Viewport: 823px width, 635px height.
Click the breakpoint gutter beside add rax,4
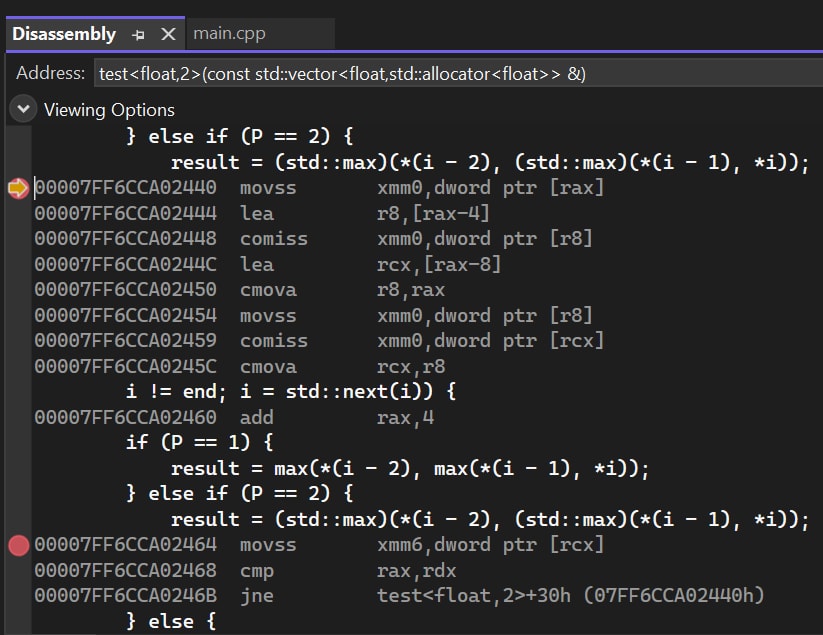tap(16, 417)
